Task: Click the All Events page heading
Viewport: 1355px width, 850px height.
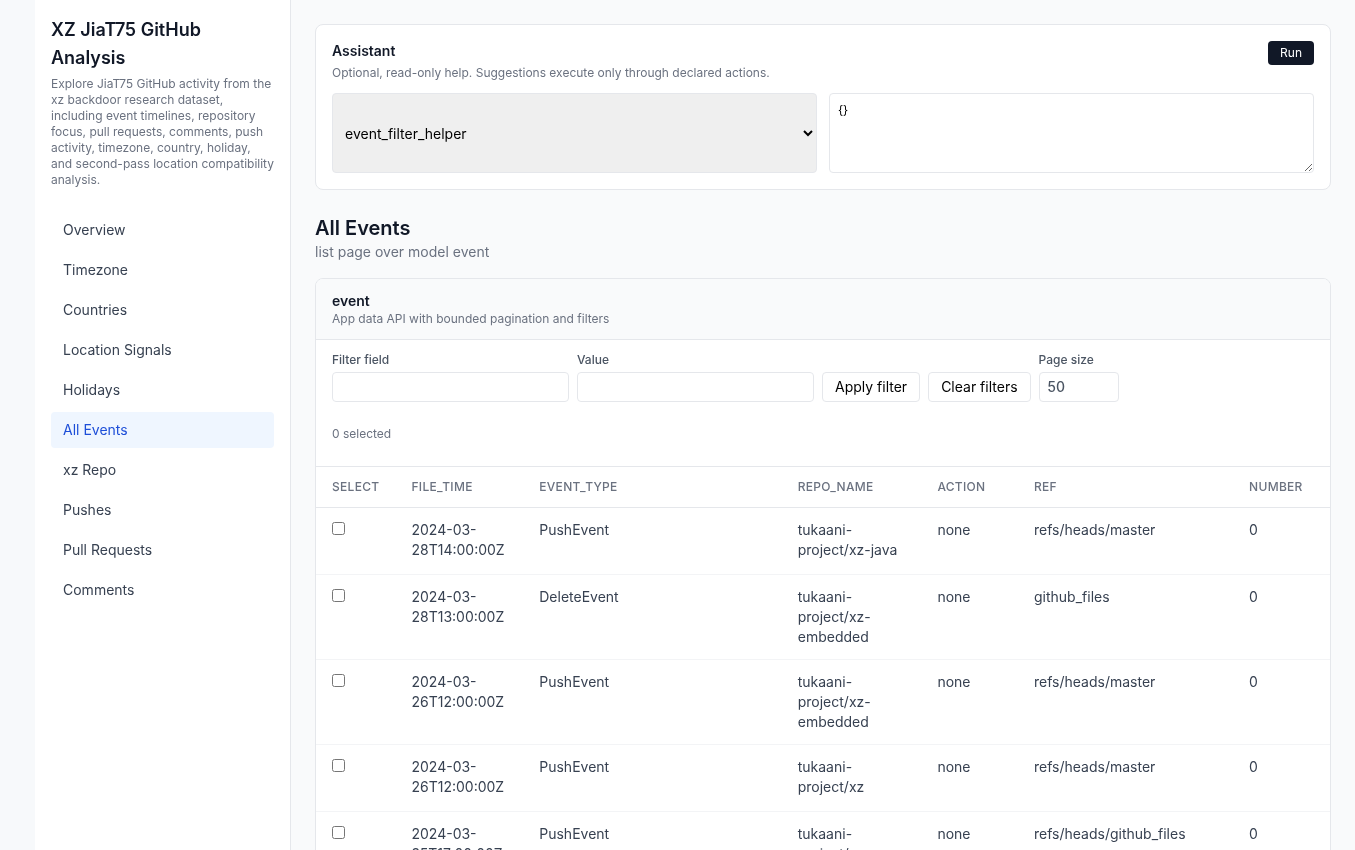Action: tap(362, 228)
